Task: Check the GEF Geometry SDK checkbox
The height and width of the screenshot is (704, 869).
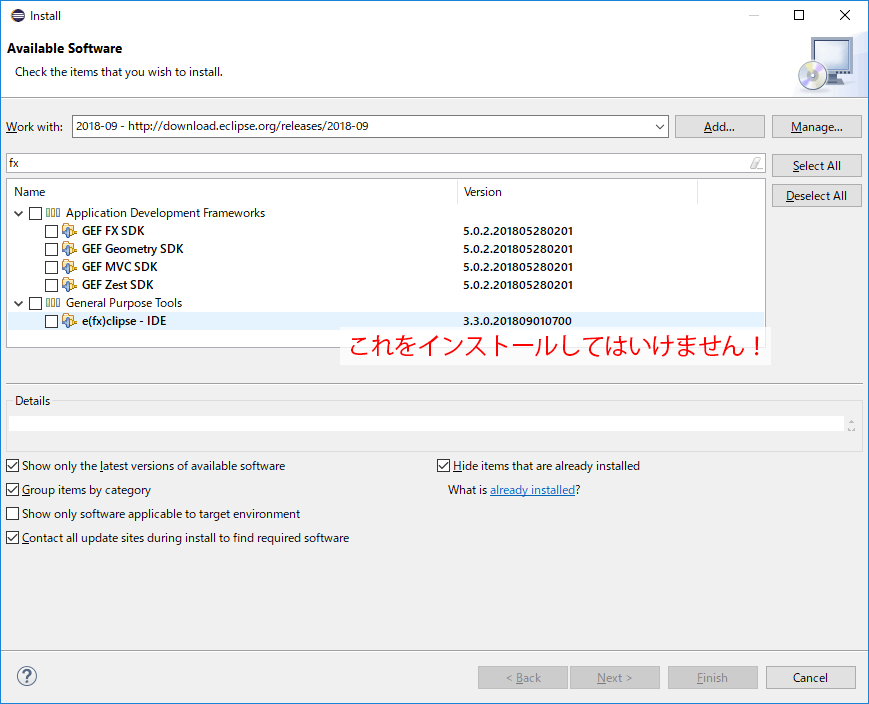Action: tap(51, 249)
